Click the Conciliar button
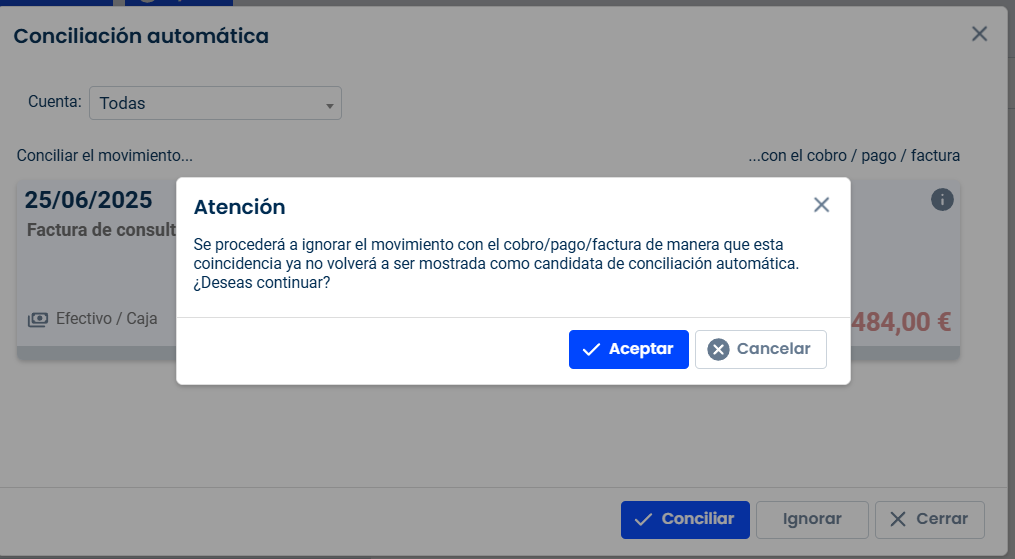The height and width of the screenshot is (559, 1015). tap(685, 520)
